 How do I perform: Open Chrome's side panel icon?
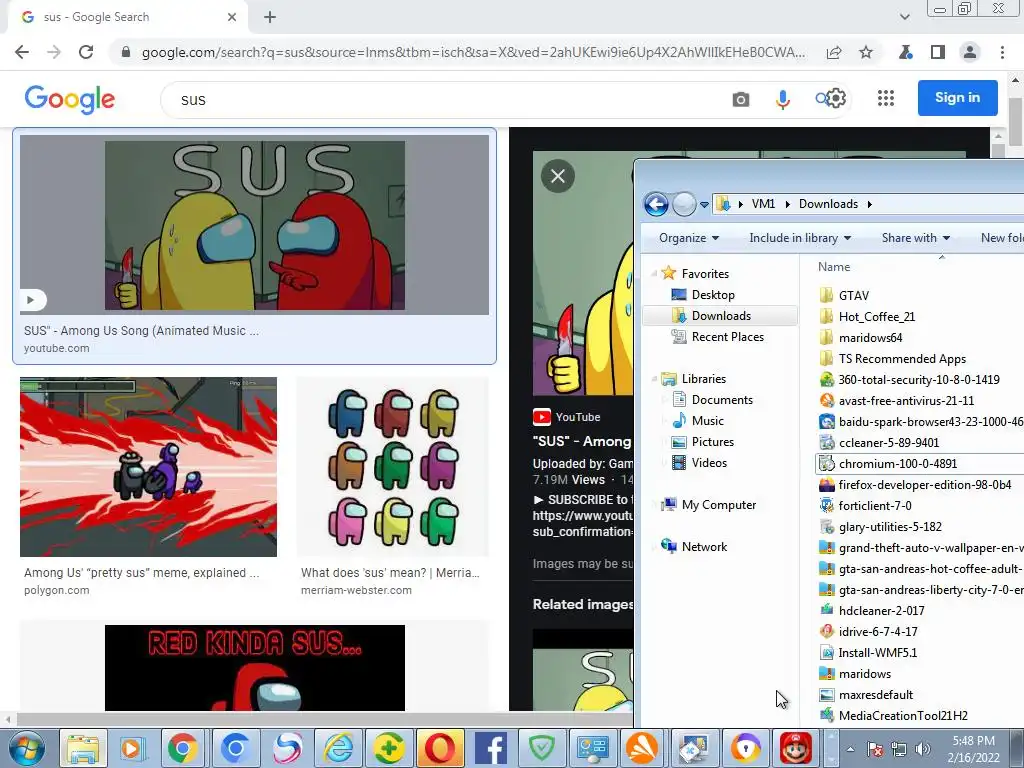938,52
